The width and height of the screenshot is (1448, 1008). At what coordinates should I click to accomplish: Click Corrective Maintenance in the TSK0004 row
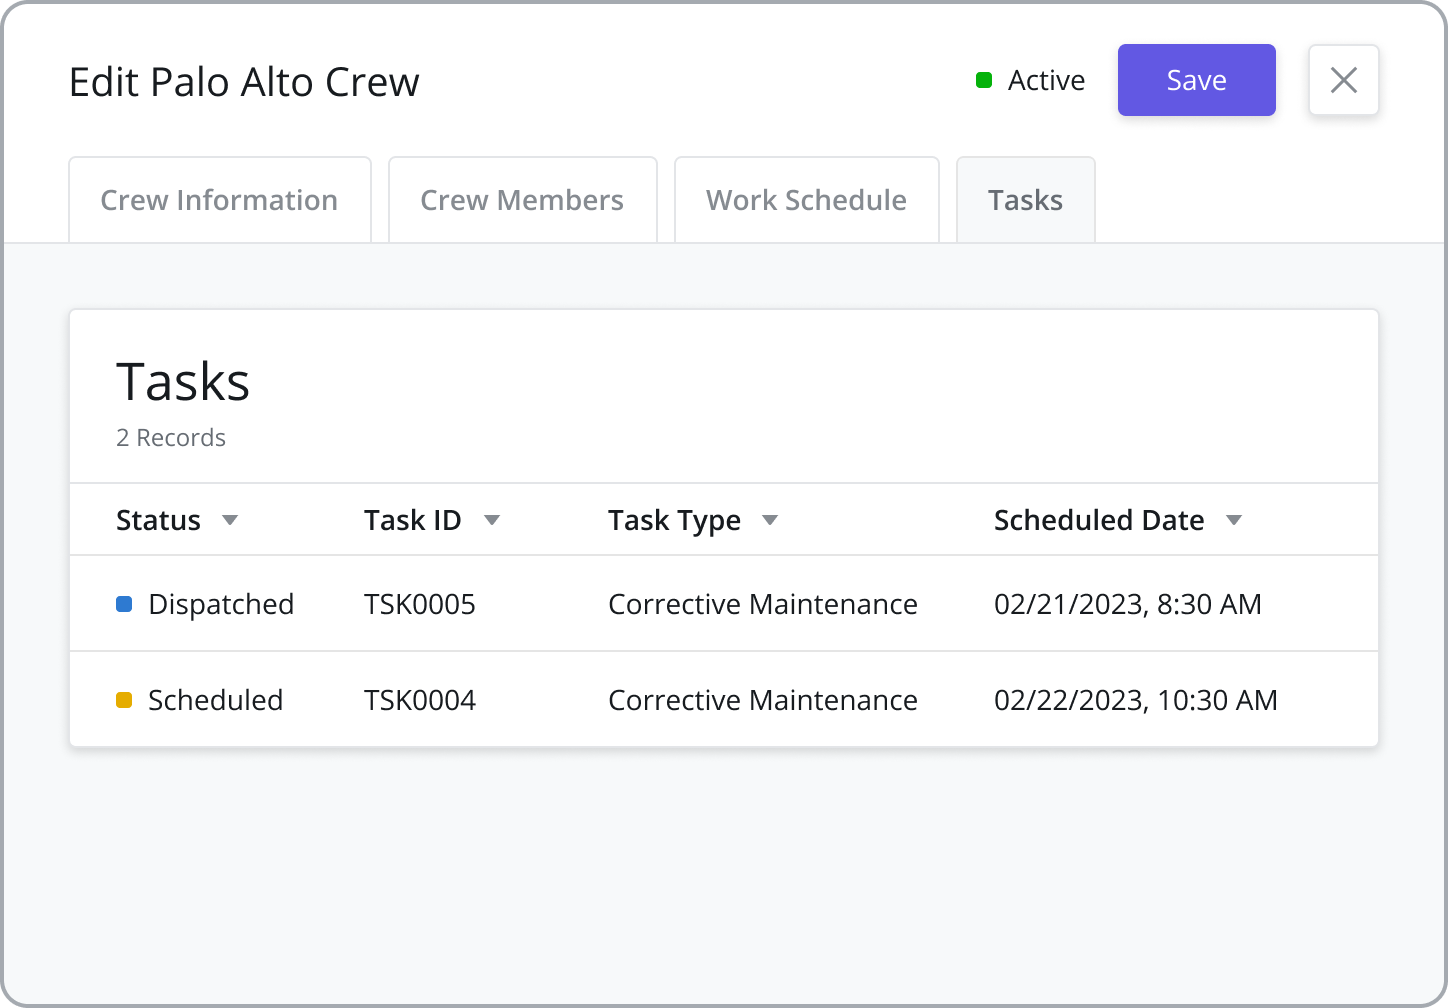[763, 700]
